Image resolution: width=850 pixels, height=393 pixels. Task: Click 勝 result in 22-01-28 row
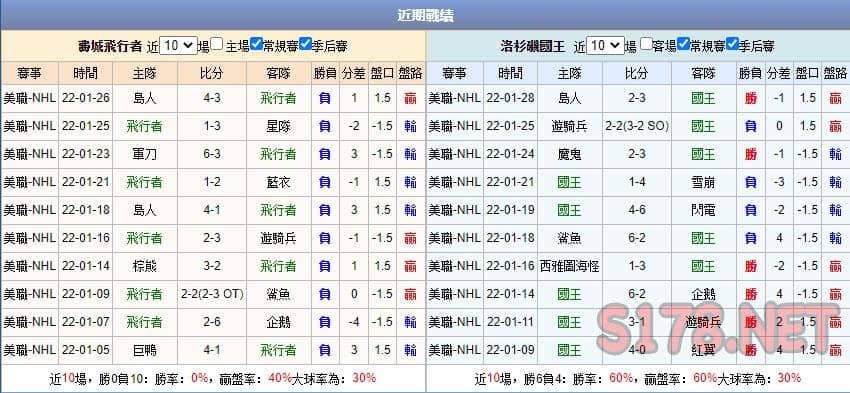coord(750,98)
